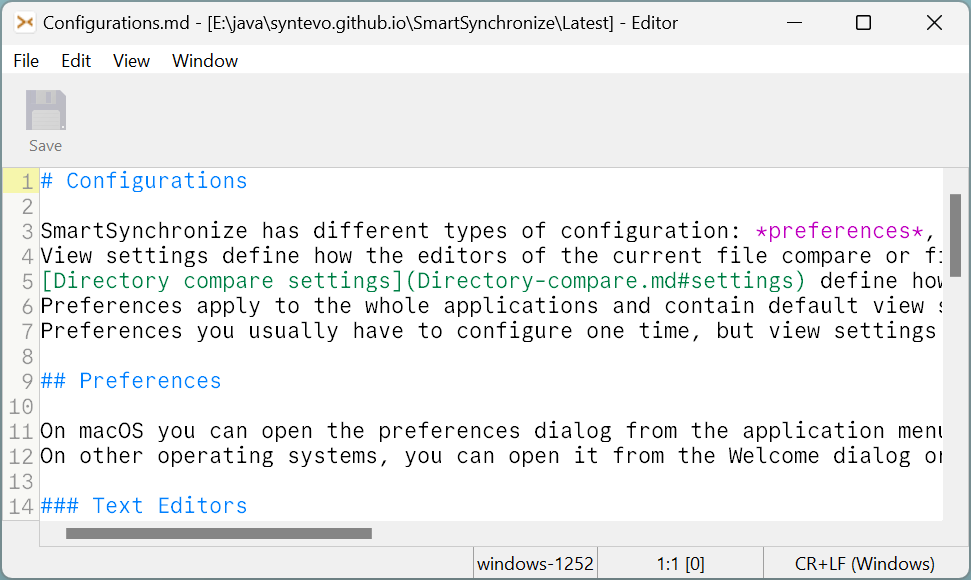Click the Save toolbar icon
This screenshot has width=971, height=580.
(45, 110)
